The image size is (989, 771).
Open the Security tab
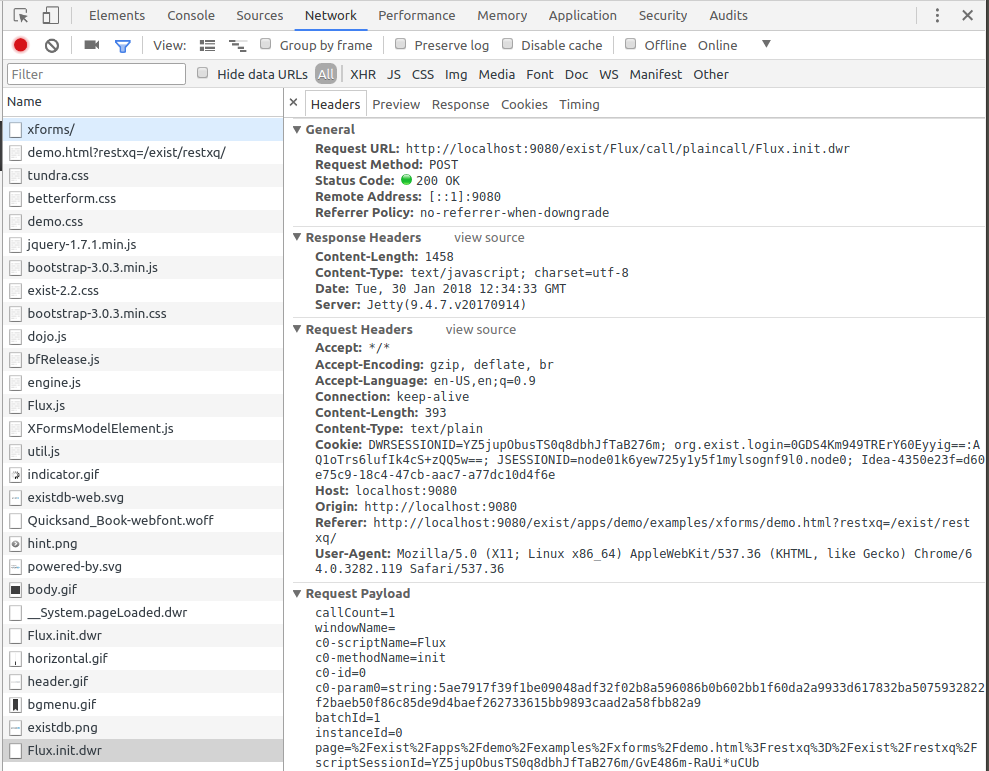pos(663,15)
